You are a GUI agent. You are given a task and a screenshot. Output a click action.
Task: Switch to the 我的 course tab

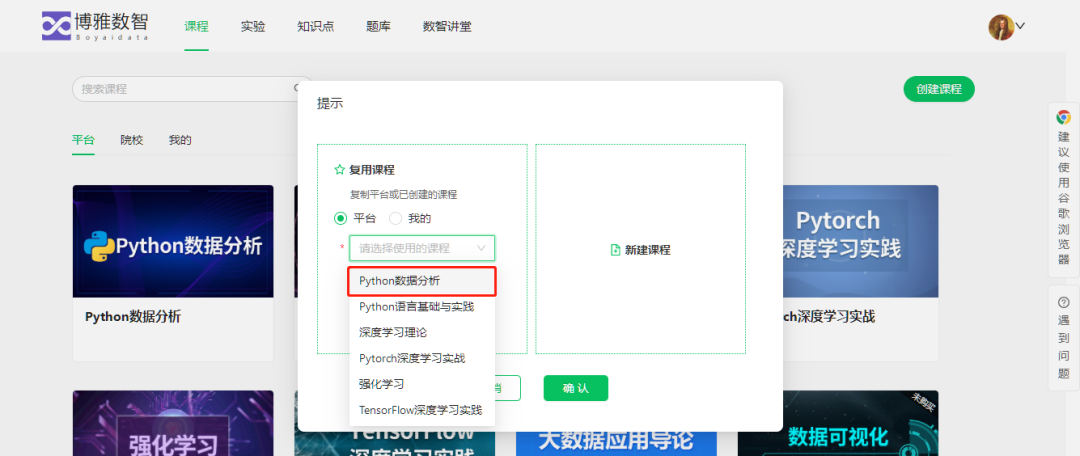[180, 140]
